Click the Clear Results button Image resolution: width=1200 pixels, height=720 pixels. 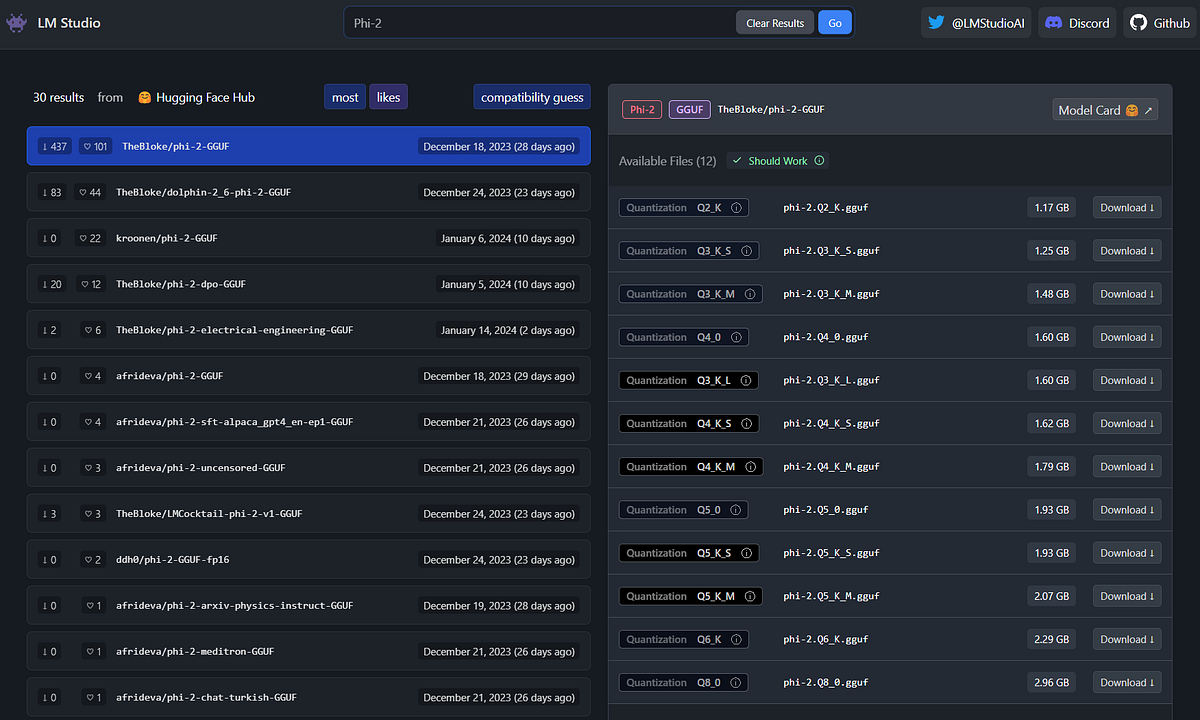(x=774, y=21)
